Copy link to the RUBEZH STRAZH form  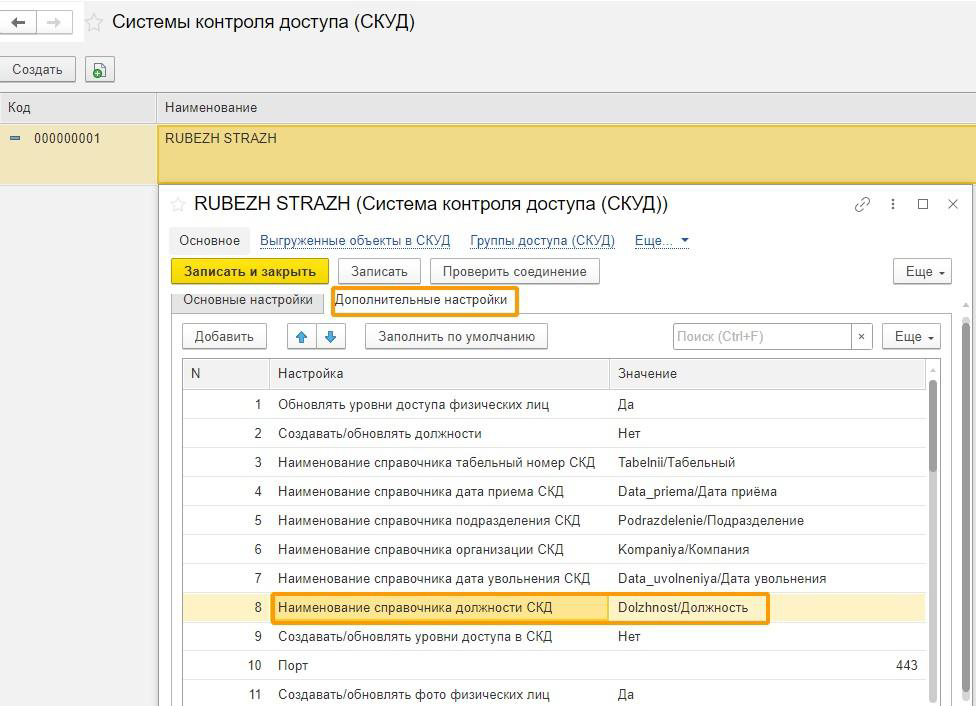862,204
